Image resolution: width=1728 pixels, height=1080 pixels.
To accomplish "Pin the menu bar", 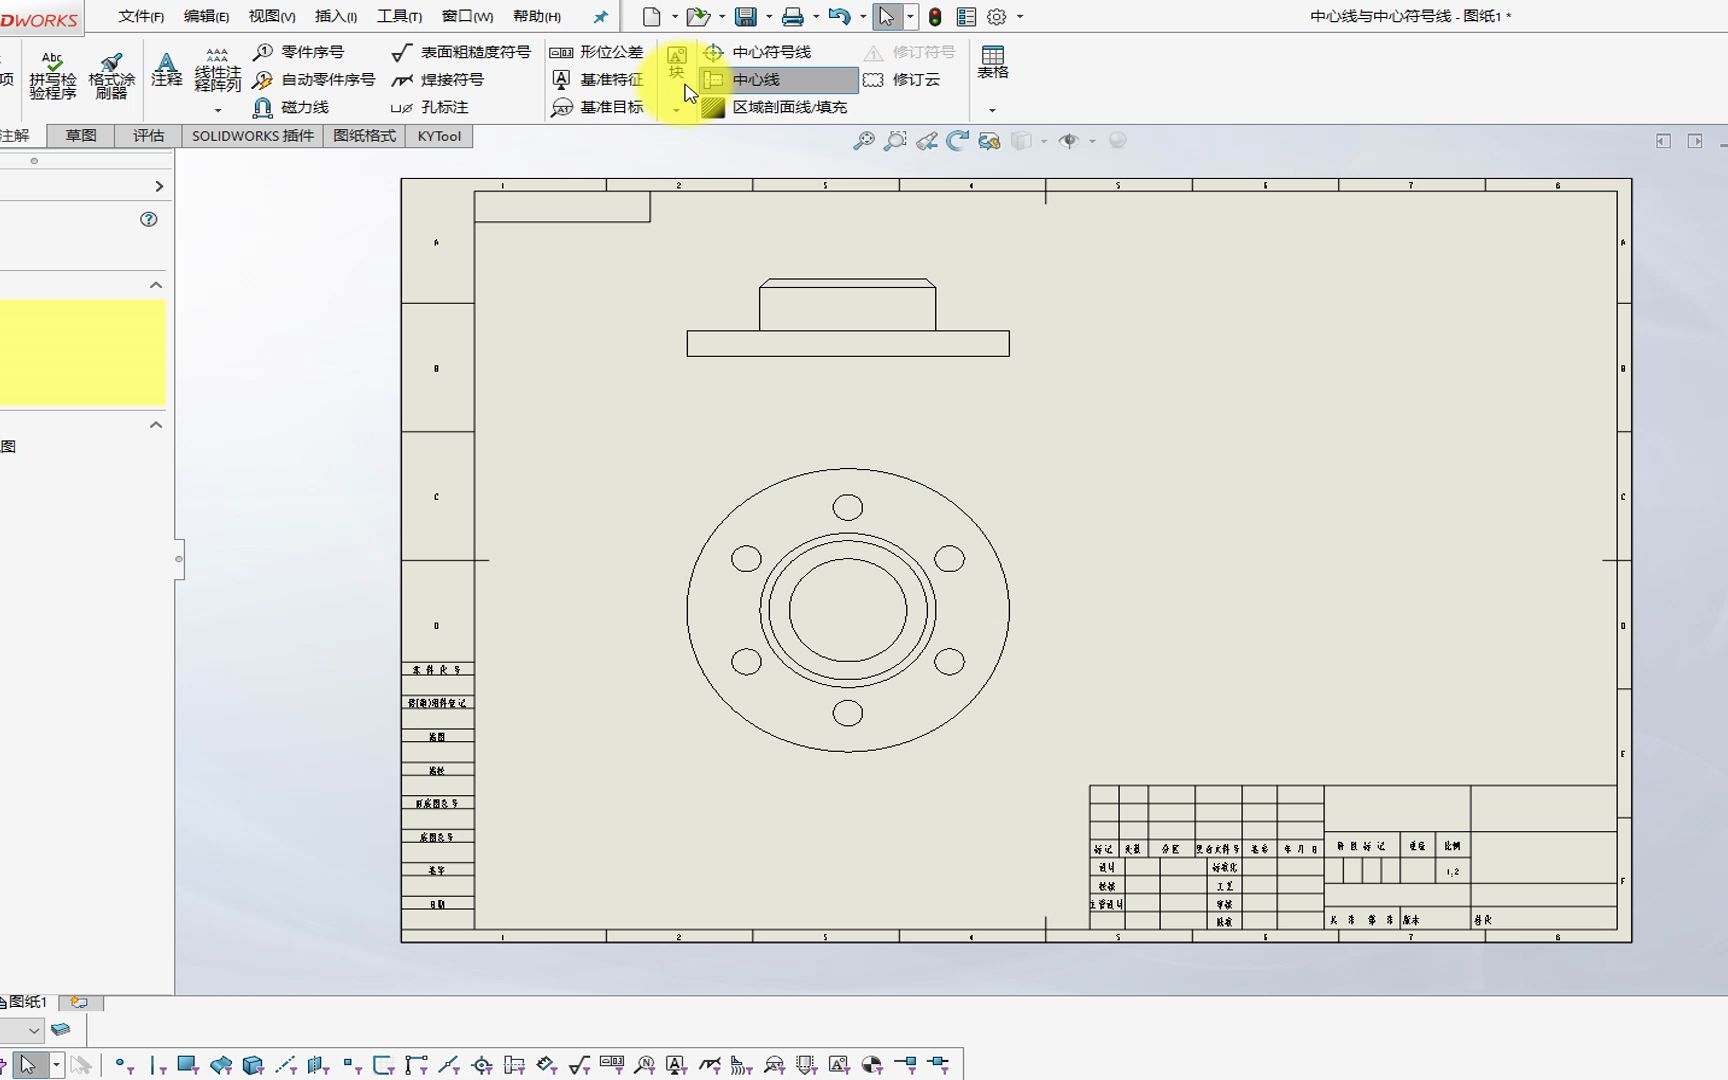I will (601, 17).
